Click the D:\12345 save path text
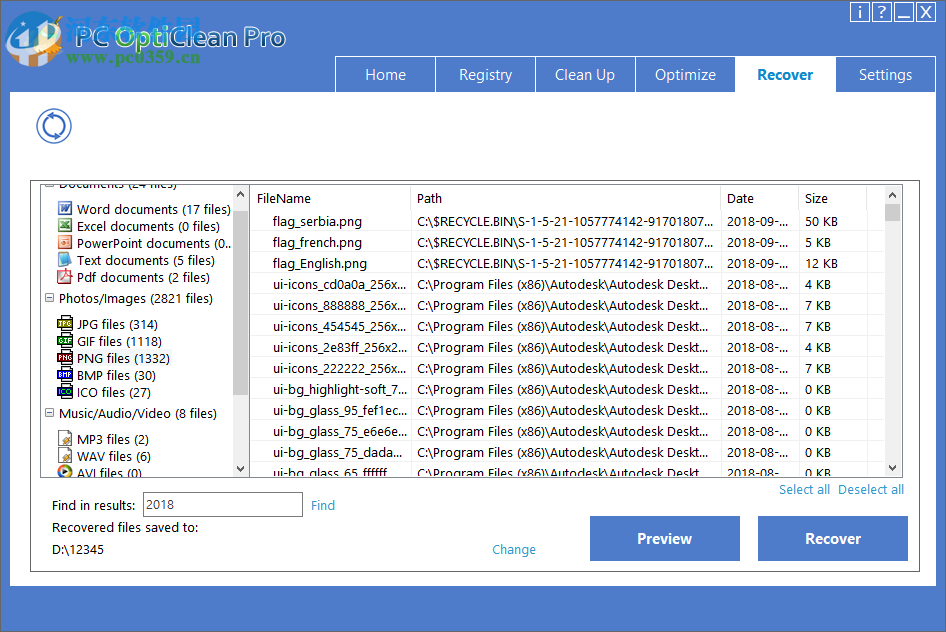The height and width of the screenshot is (632, 946). click(x=78, y=549)
